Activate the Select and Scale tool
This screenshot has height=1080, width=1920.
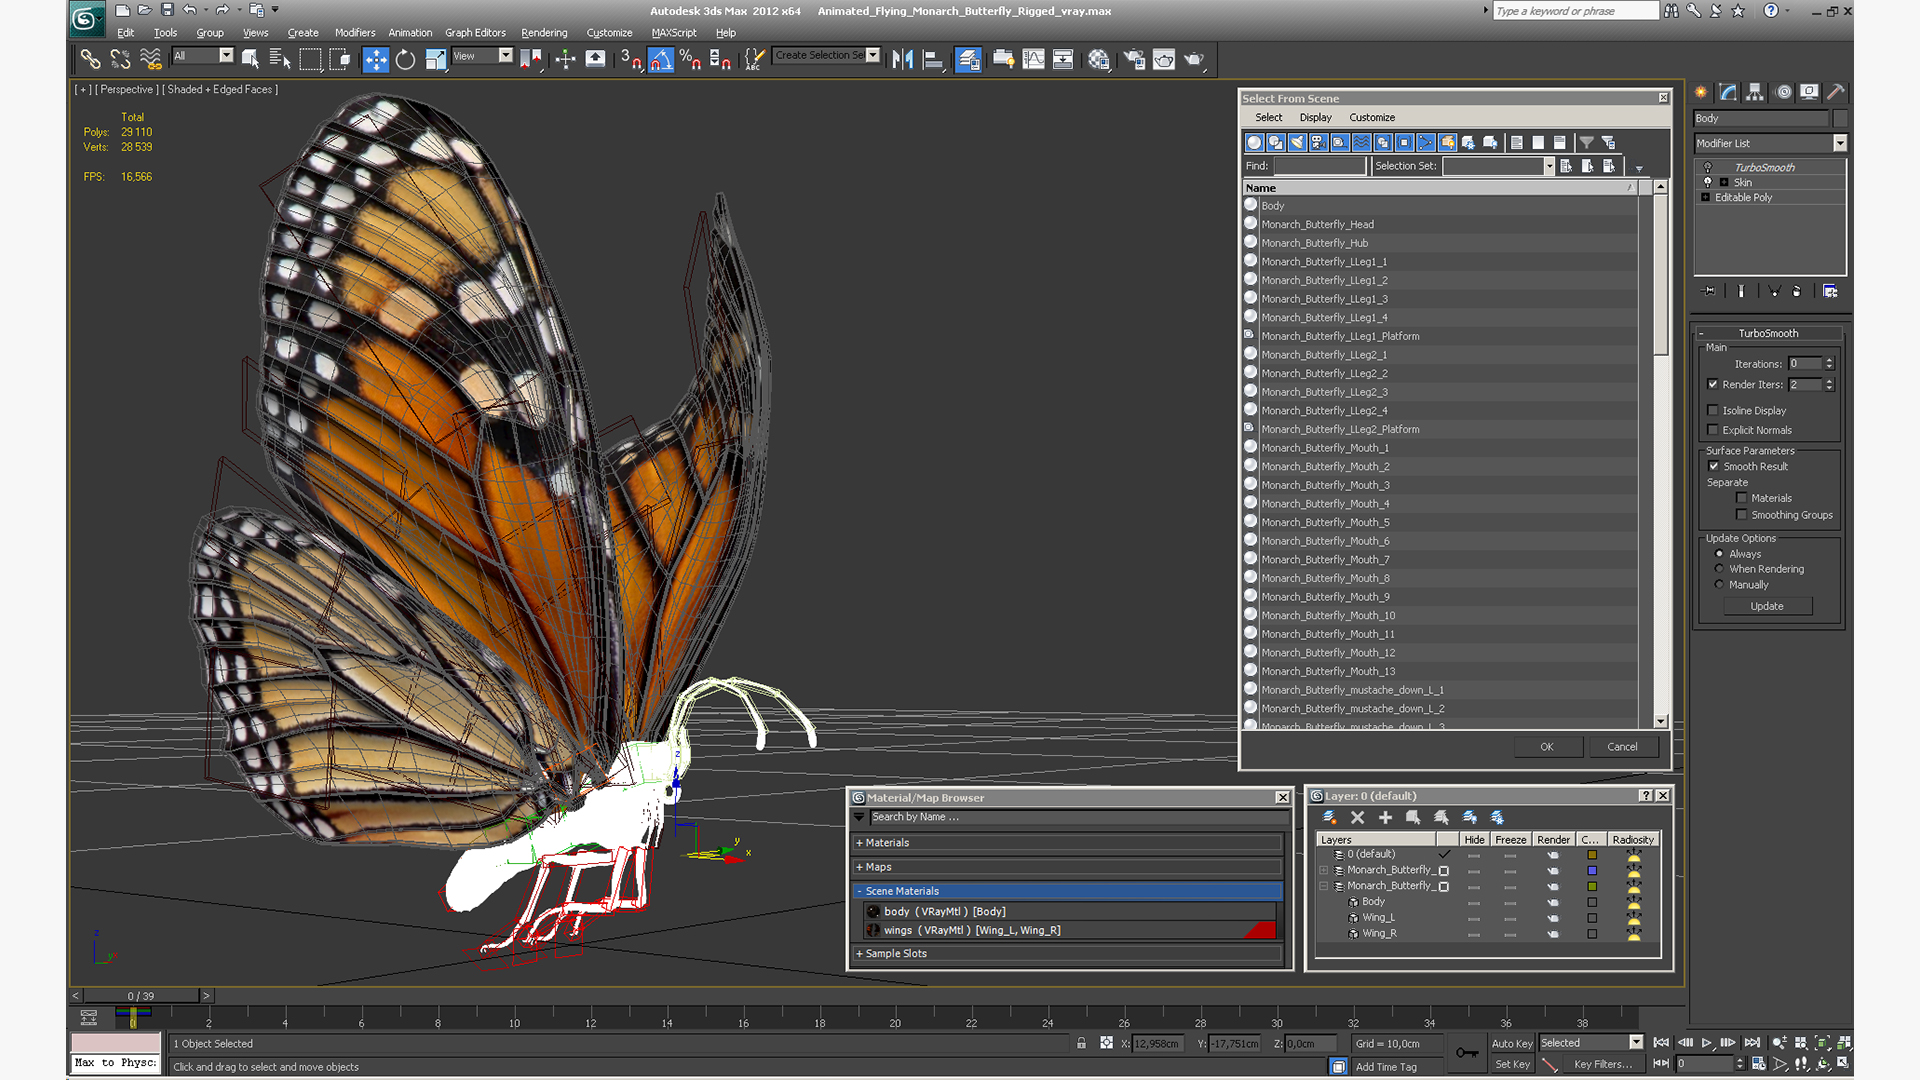pos(436,59)
